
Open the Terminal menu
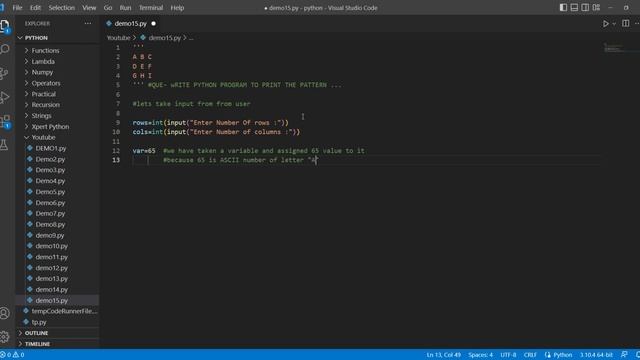tap(151, 8)
